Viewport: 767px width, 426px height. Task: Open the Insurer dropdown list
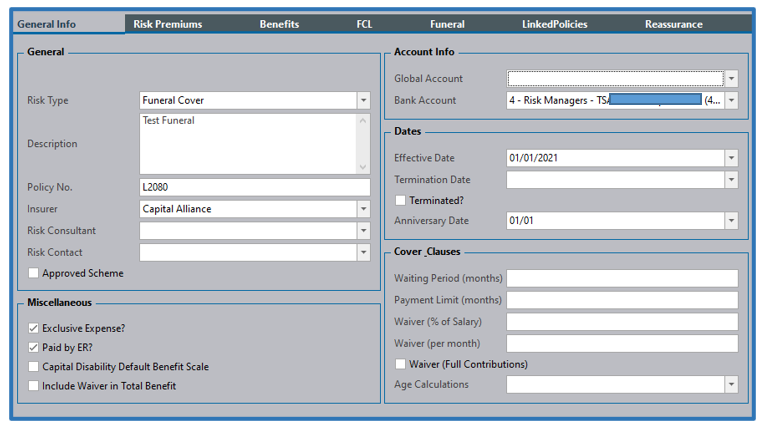[x=363, y=209]
